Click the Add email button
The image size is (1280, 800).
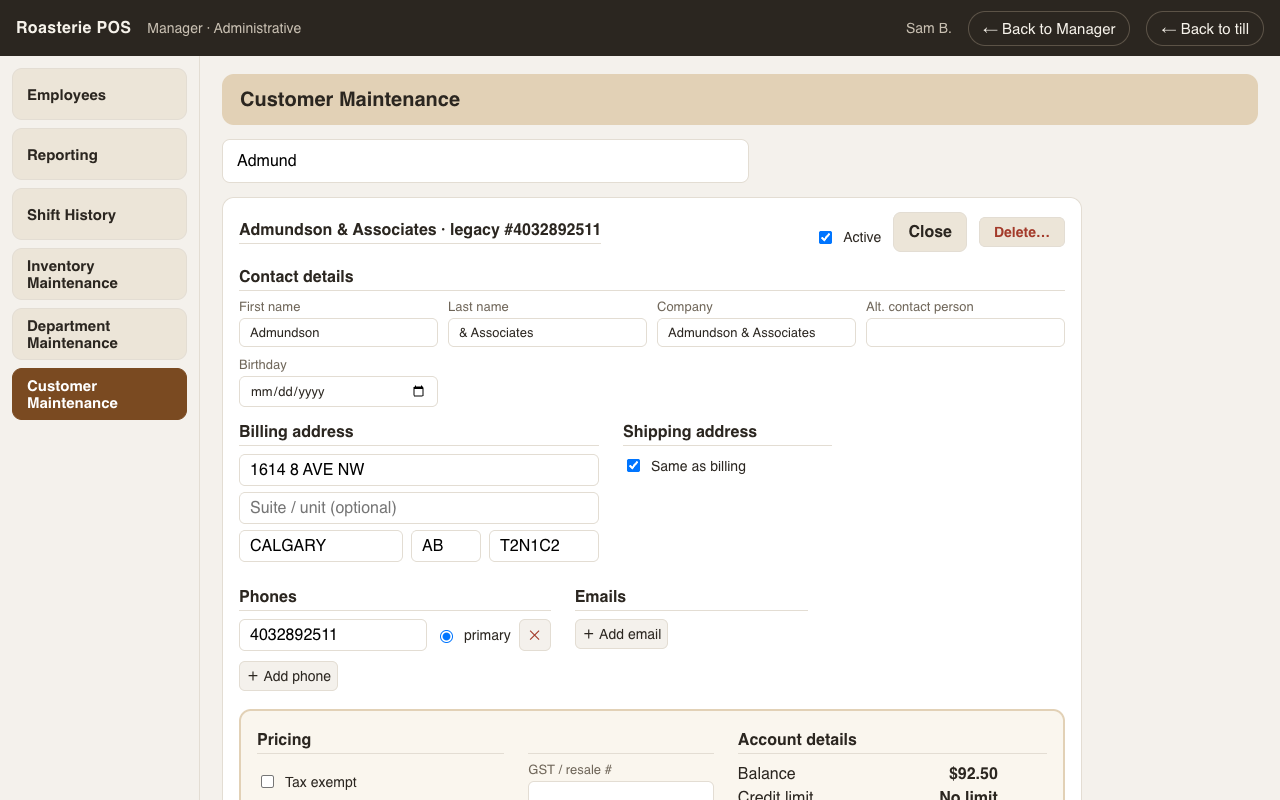(x=621, y=634)
